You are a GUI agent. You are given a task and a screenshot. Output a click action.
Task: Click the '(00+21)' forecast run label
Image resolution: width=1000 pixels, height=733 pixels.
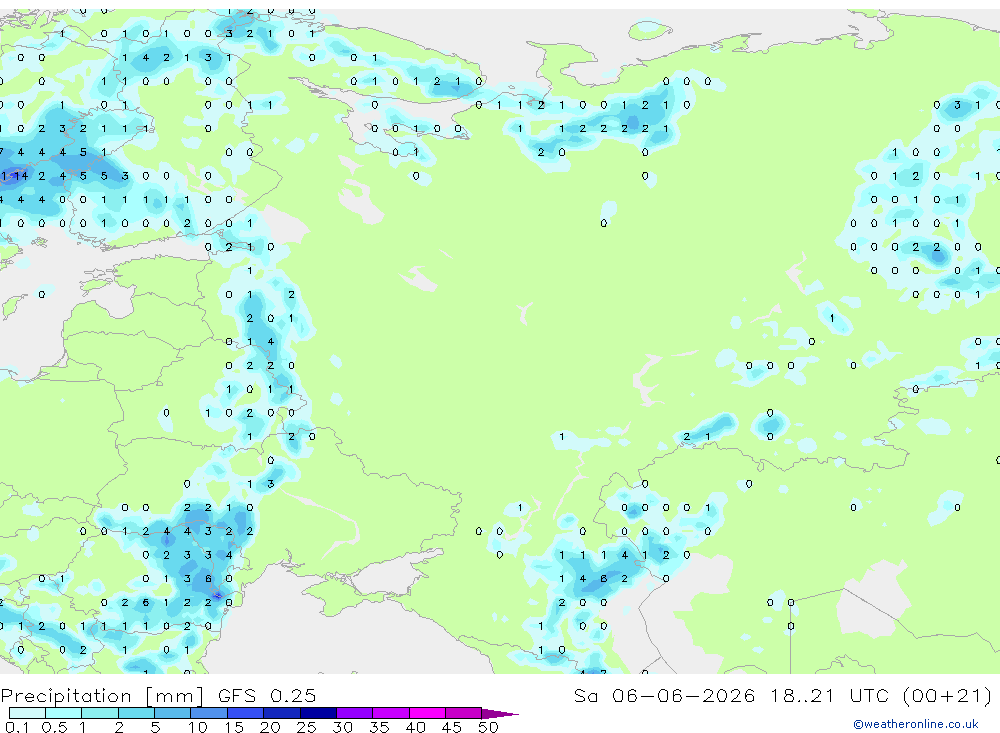947,695
